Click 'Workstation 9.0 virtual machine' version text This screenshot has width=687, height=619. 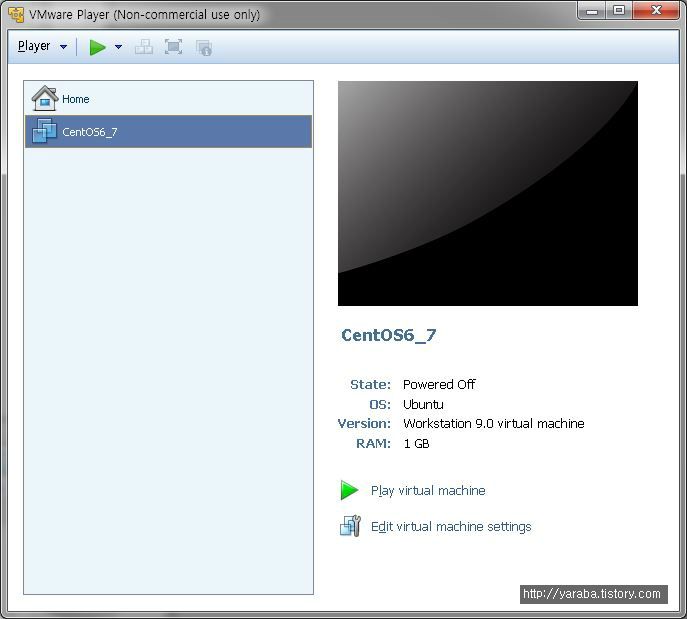click(x=494, y=424)
